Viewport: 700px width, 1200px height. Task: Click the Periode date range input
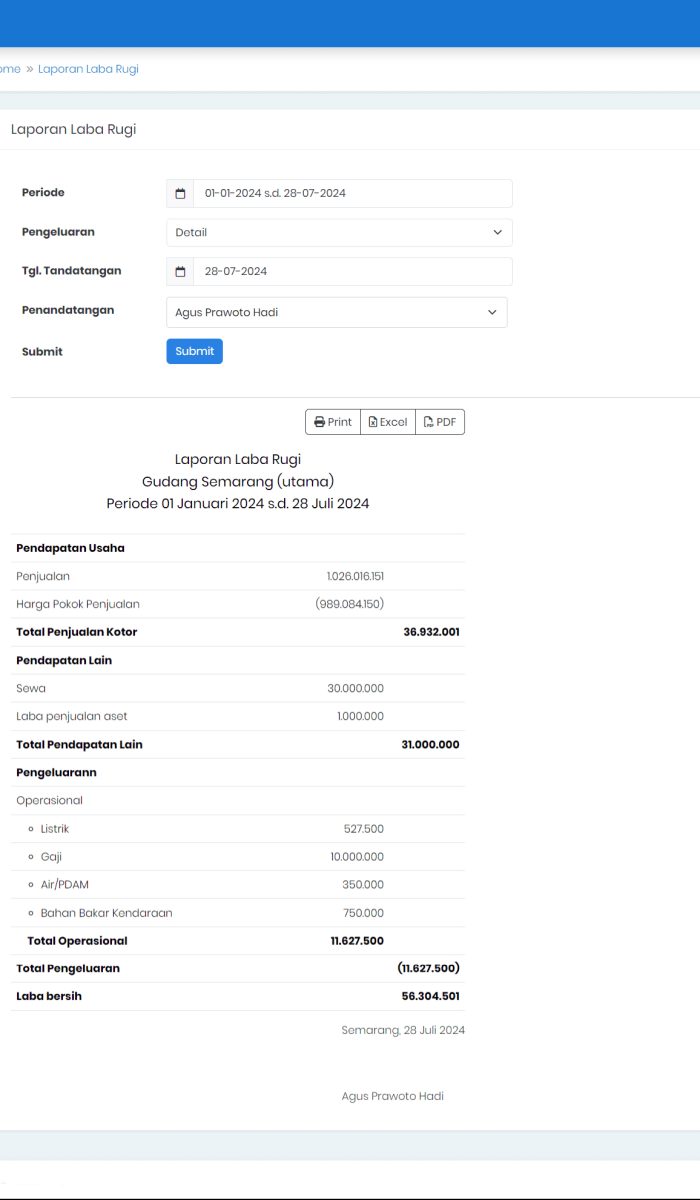point(352,193)
